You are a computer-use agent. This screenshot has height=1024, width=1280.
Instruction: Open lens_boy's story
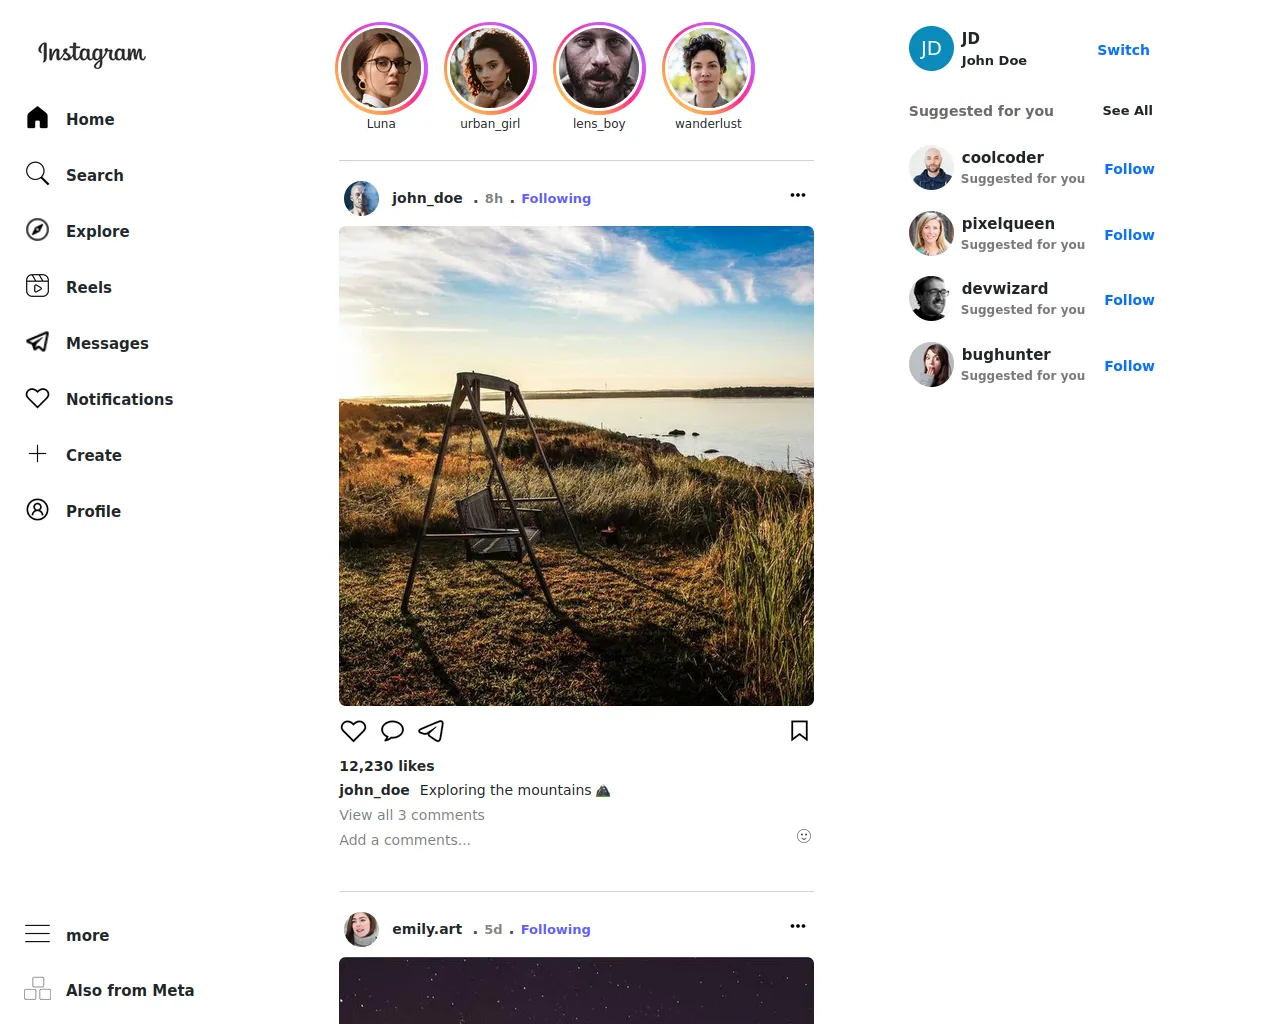point(599,68)
